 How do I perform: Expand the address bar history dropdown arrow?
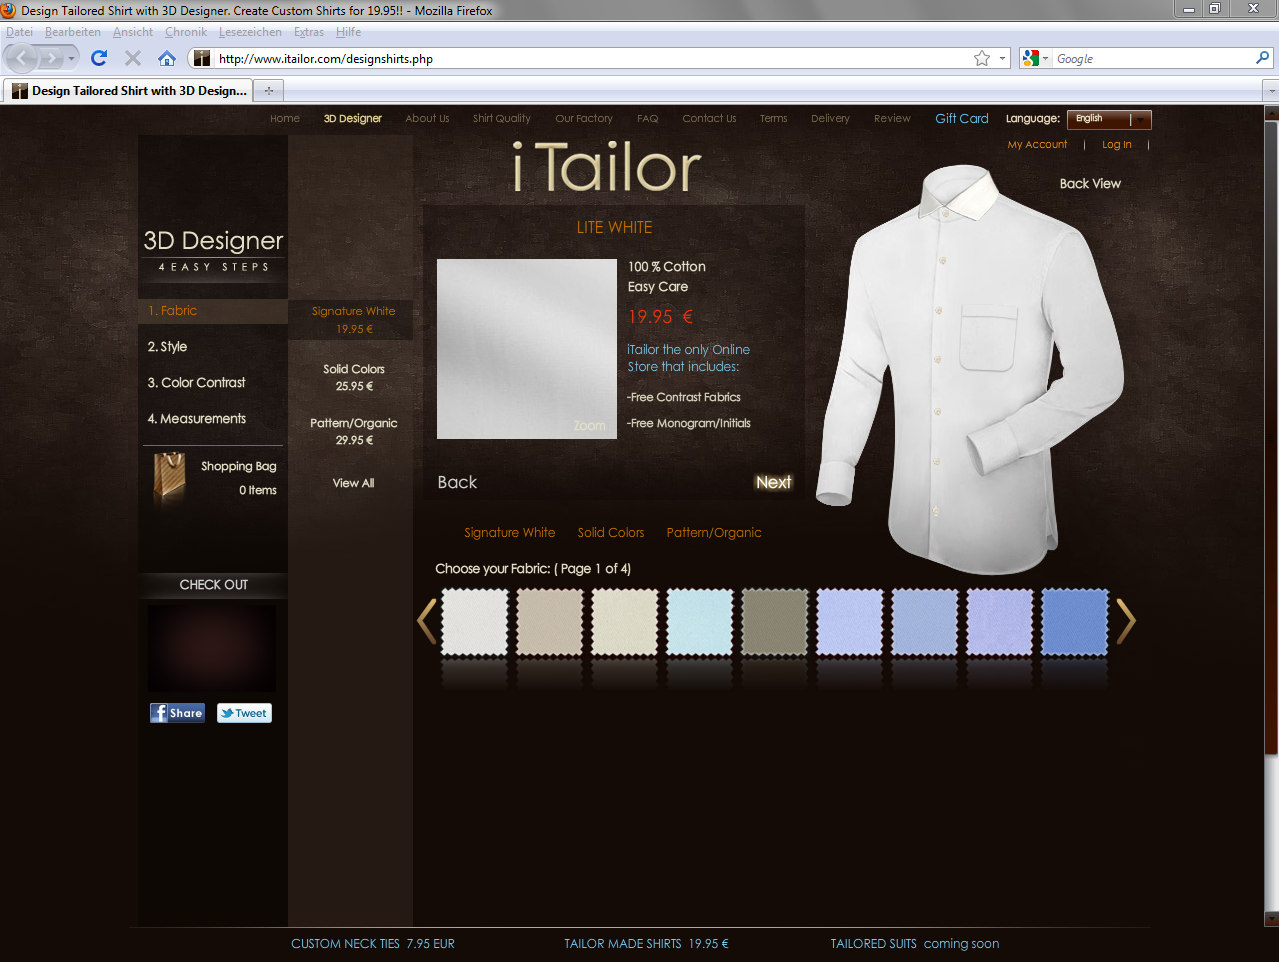point(1002,58)
